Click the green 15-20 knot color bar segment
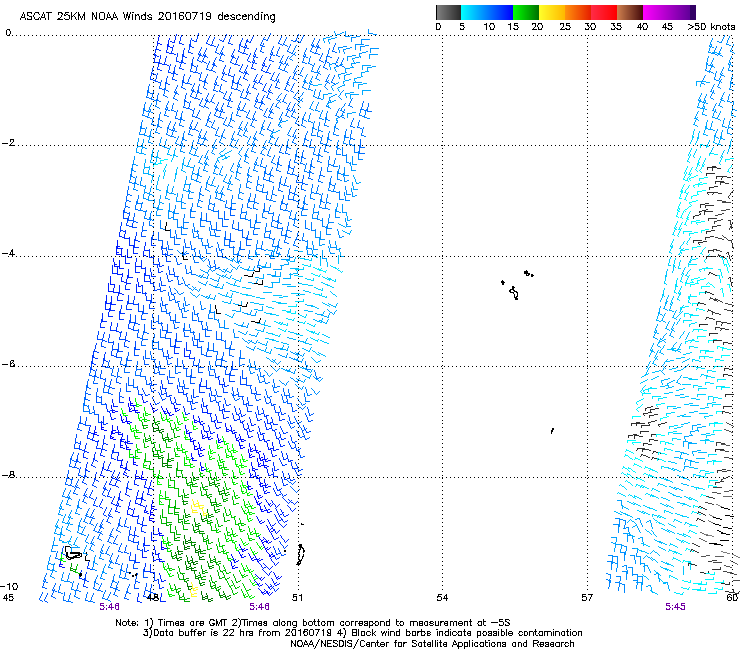Image resolution: width=740 pixels, height=650 pixels. tap(526, 12)
